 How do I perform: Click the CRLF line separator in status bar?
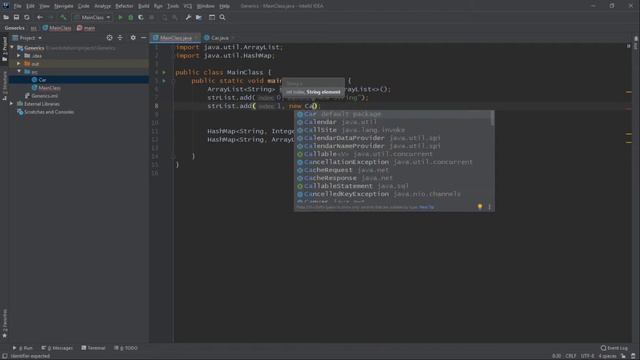coord(571,356)
